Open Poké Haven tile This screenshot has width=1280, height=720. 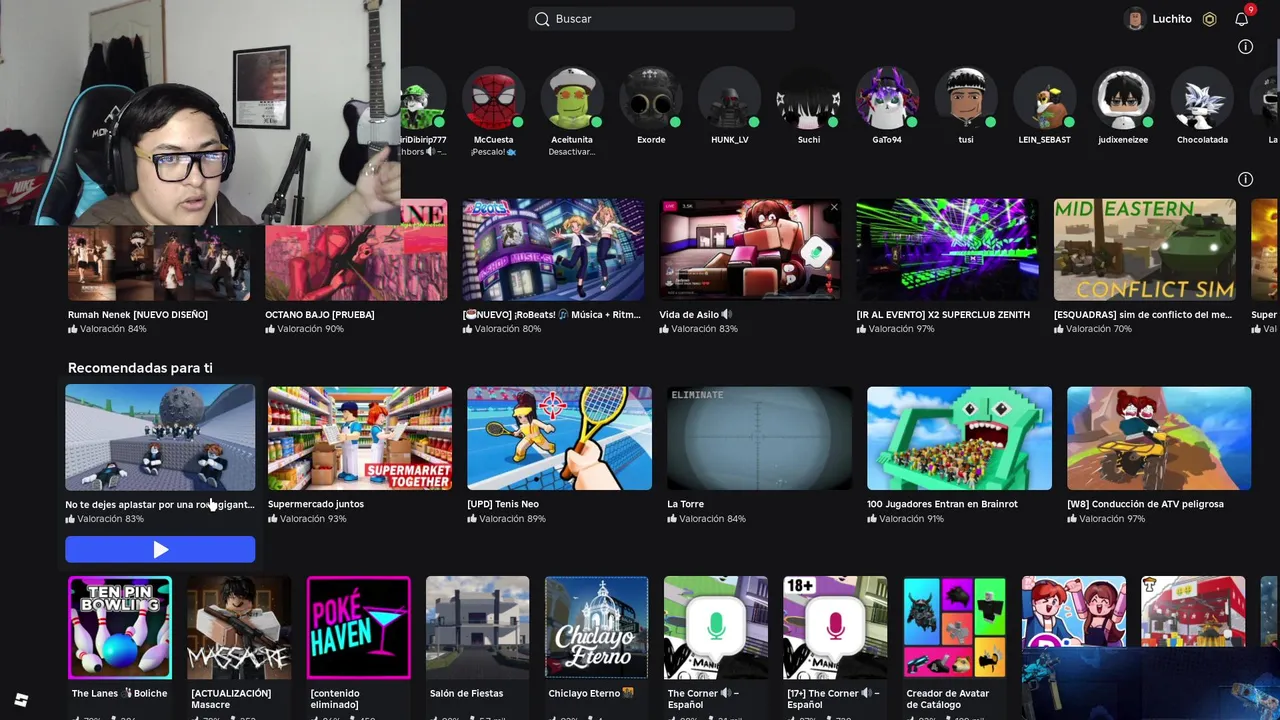[358, 627]
